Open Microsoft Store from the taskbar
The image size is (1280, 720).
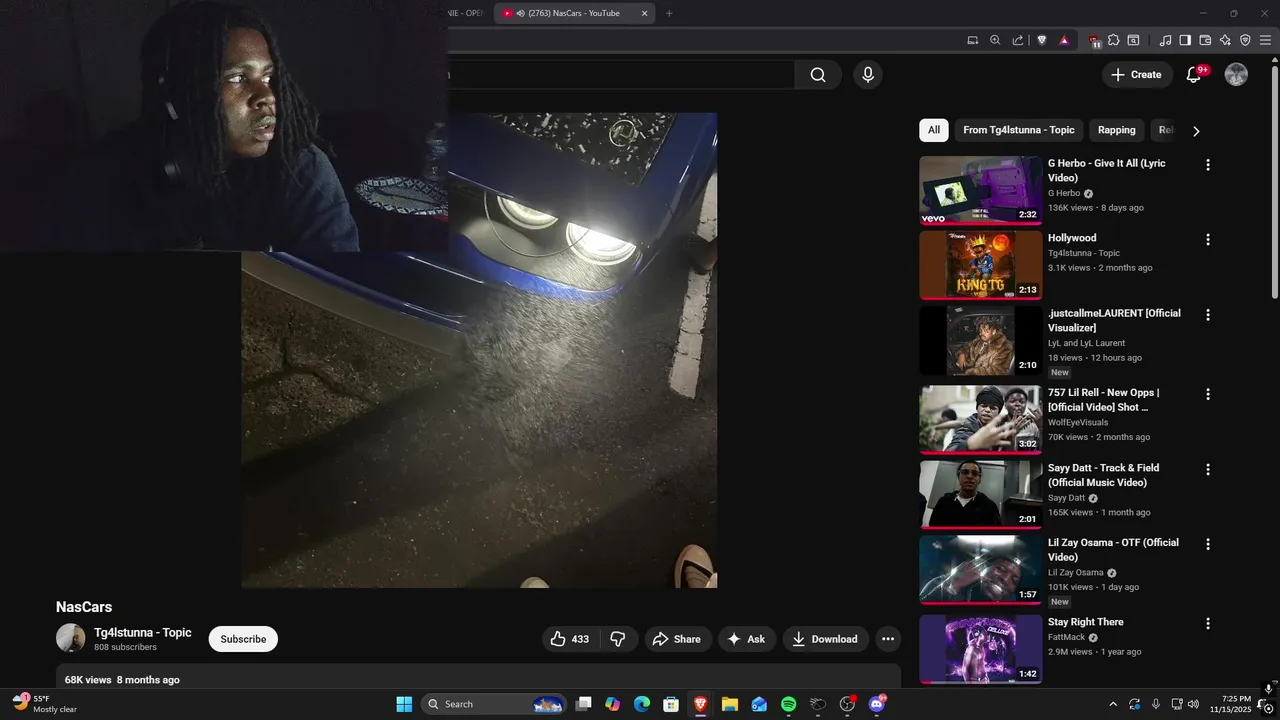point(672,704)
